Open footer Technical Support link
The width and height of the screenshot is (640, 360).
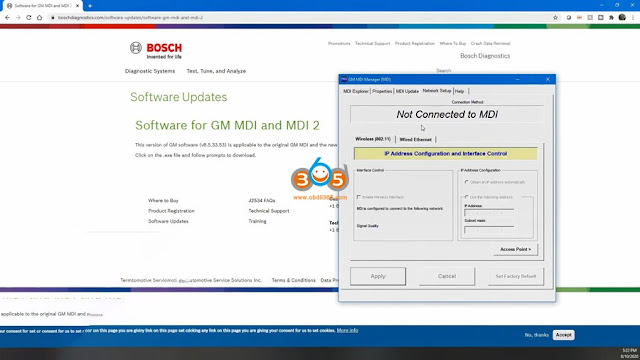[269, 211]
